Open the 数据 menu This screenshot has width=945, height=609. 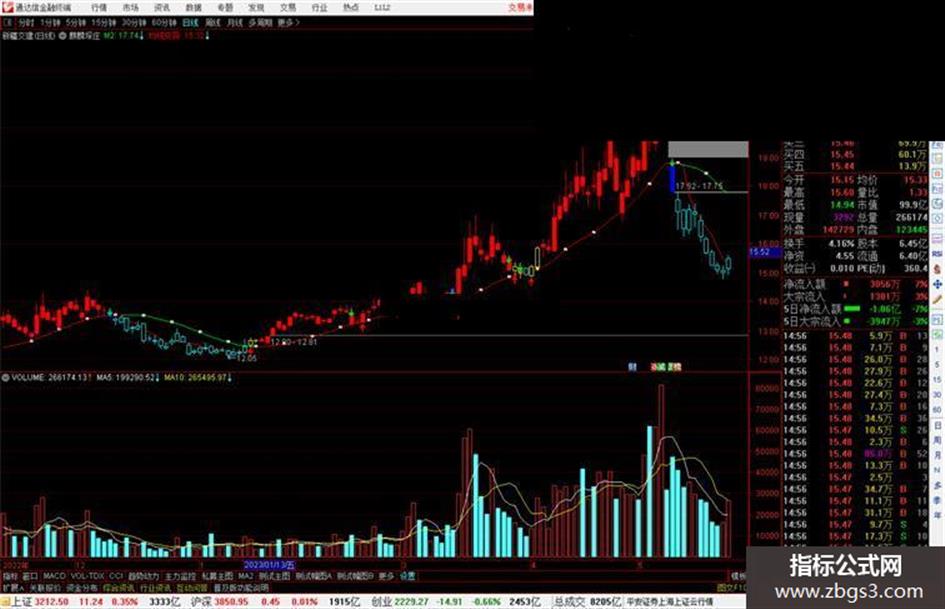[193, 8]
